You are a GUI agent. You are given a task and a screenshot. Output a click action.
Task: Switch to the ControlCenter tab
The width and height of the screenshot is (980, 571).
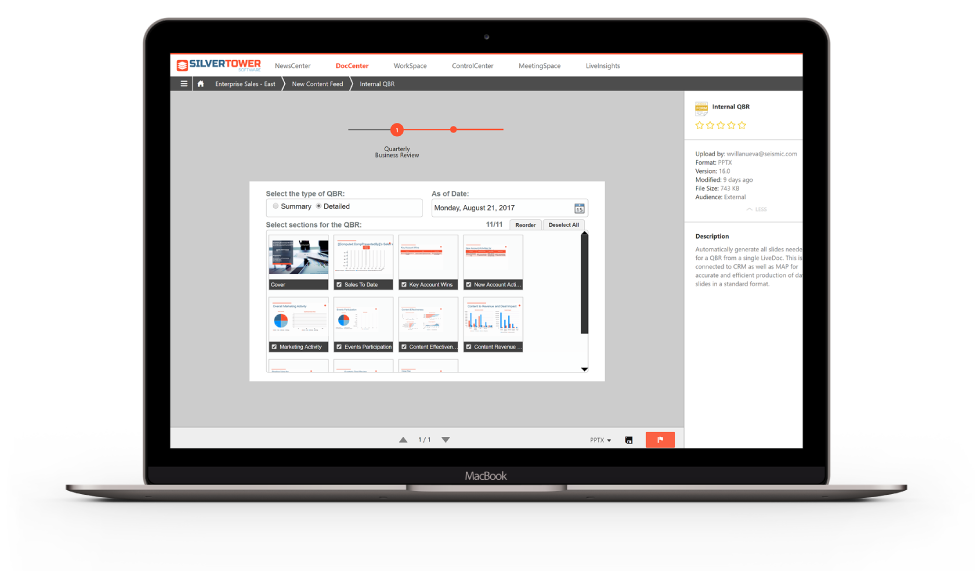pos(472,66)
